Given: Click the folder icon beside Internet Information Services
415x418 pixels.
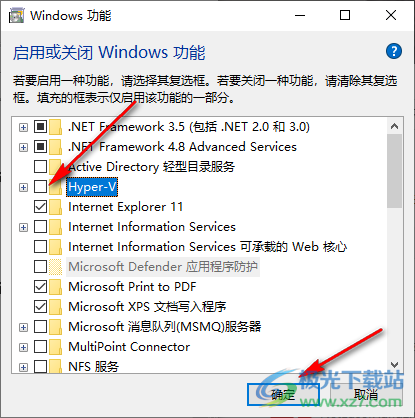Looking at the screenshot, I should tap(55, 227).
